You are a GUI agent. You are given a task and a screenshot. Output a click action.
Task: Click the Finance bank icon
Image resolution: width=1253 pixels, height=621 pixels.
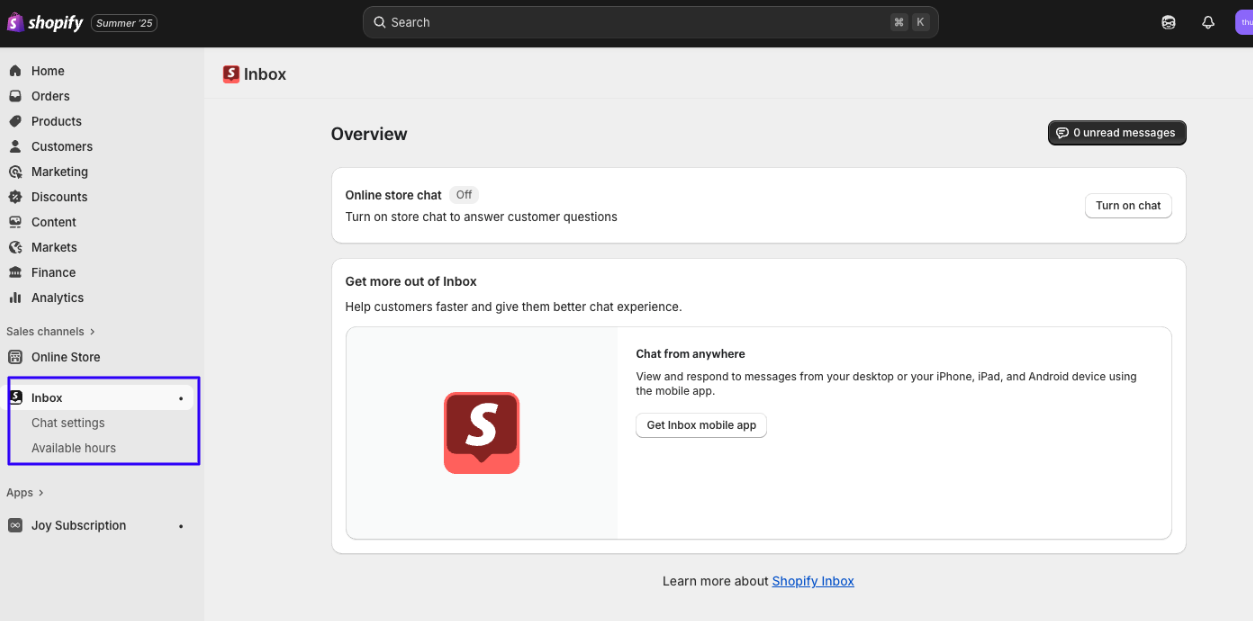(15, 272)
